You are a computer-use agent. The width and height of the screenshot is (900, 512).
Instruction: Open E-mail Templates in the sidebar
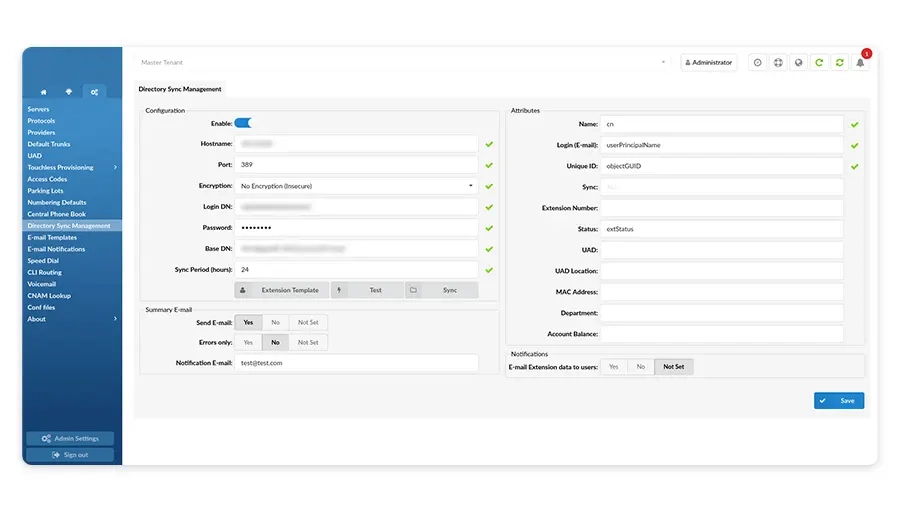[x=52, y=237]
